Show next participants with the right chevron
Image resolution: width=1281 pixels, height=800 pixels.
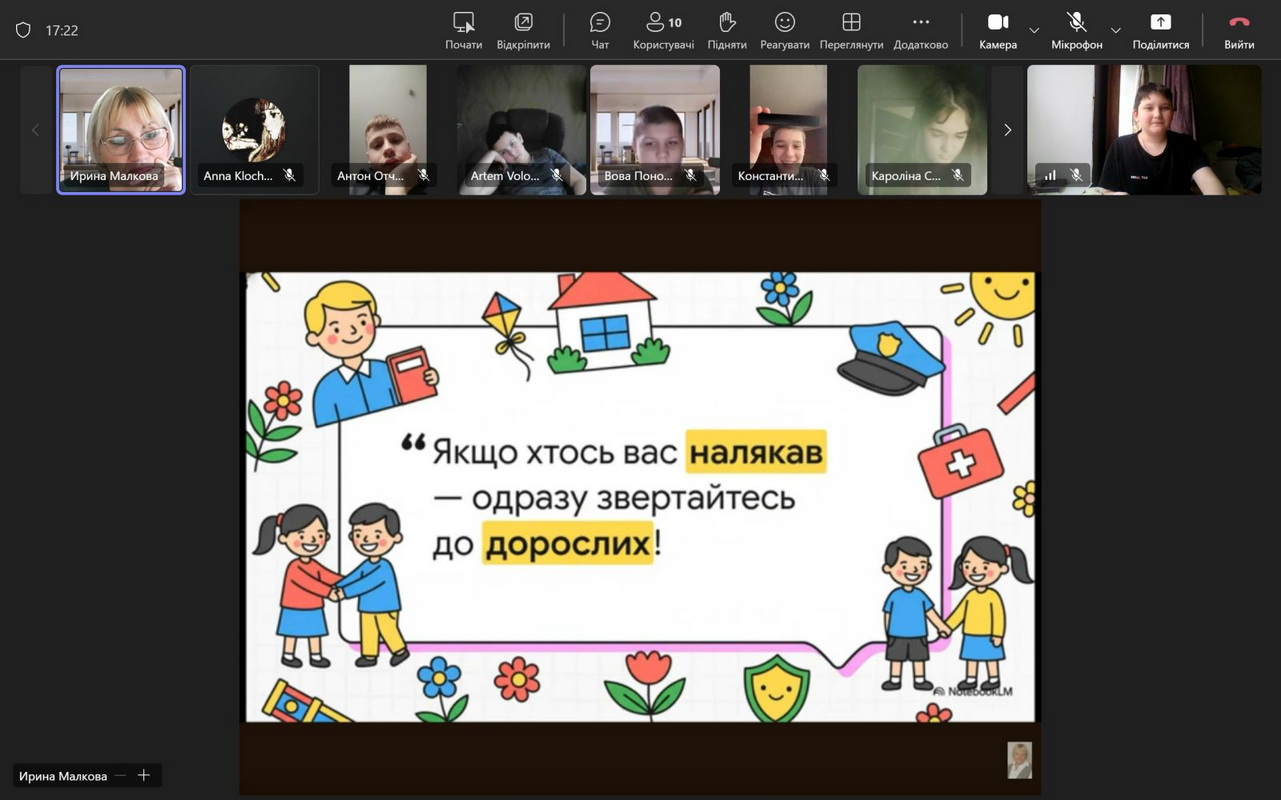pos(1007,130)
